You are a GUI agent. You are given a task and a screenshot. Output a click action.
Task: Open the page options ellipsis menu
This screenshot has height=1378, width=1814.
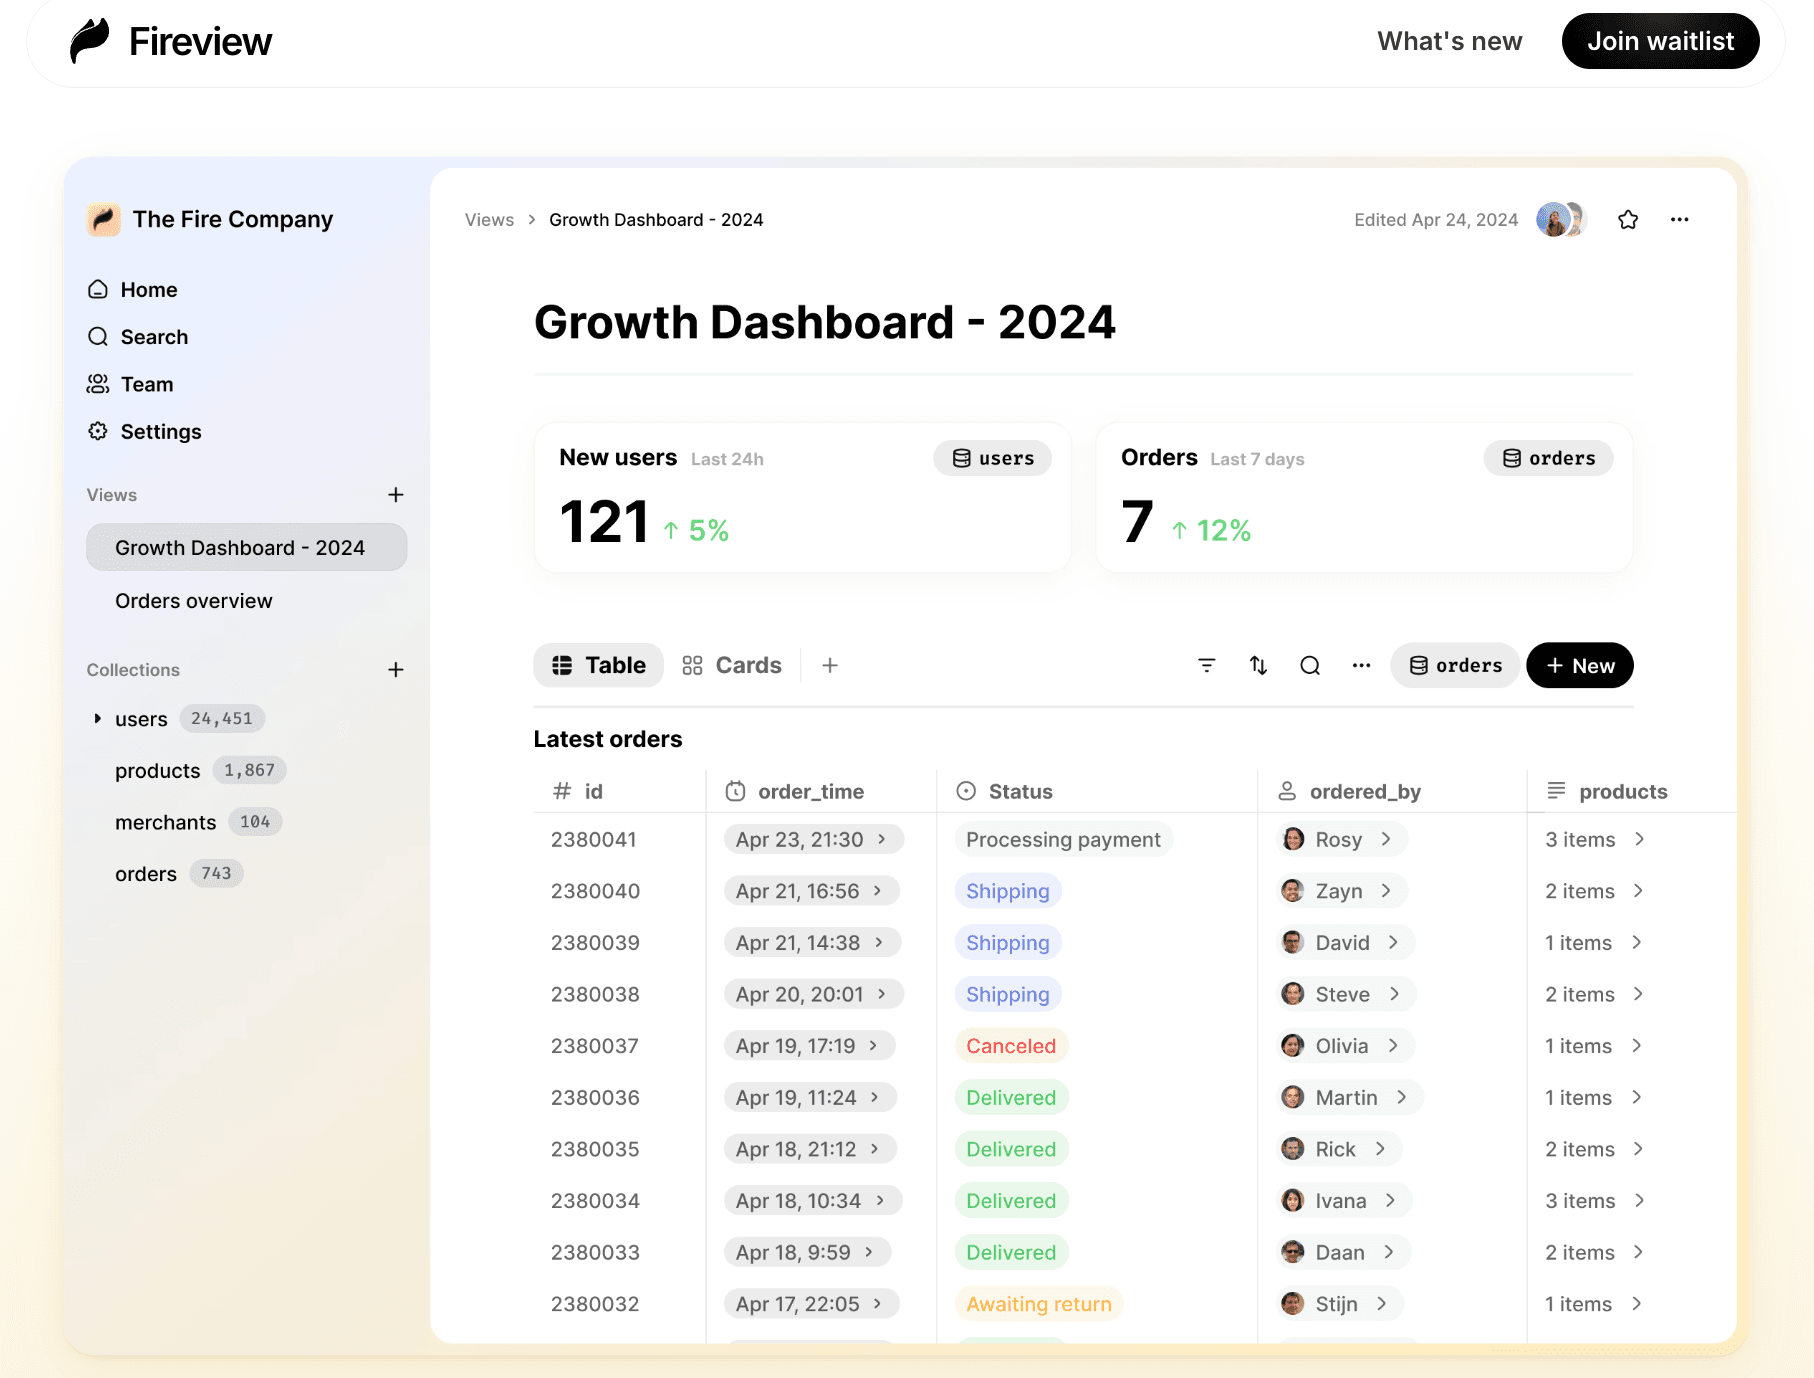pos(1679,220)
